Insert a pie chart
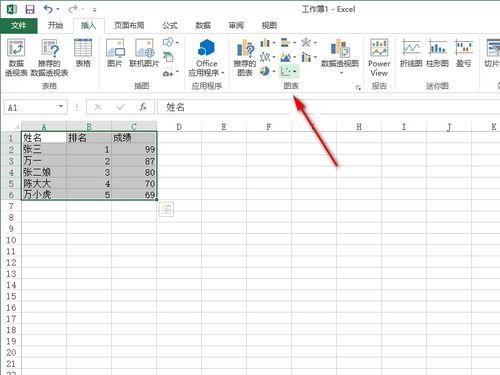This screenshot has width=500, height=375. point(265,71)
